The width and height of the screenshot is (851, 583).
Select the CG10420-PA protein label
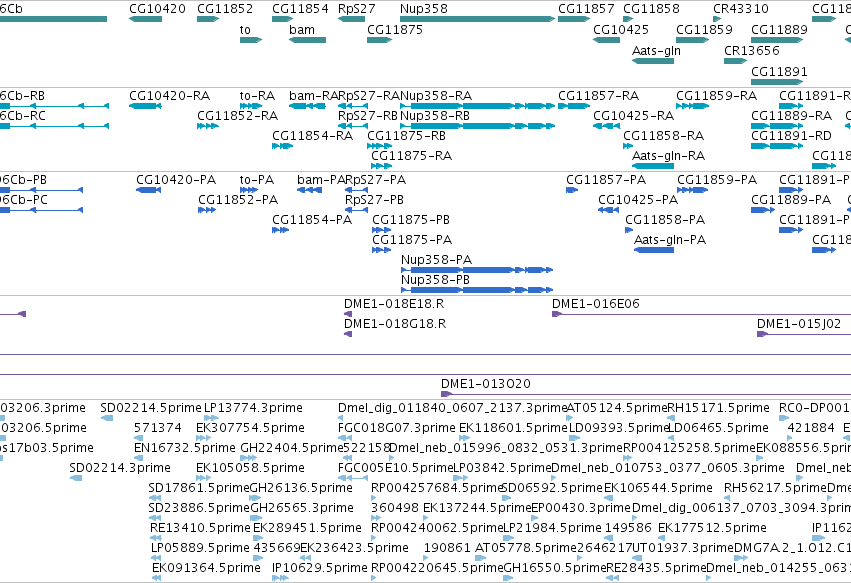click(176, 180)
